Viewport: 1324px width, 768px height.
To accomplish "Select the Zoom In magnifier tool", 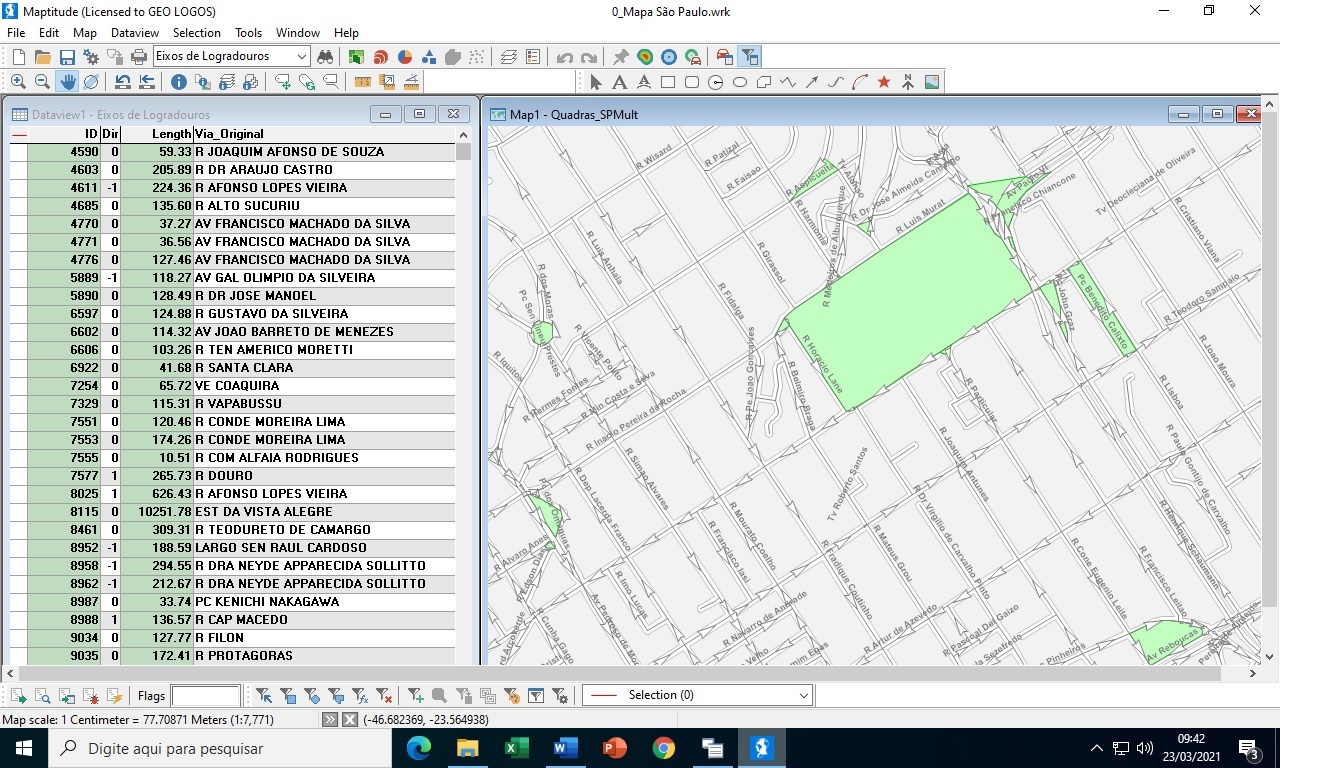I will pyautogui.click(x=19, y=82).
